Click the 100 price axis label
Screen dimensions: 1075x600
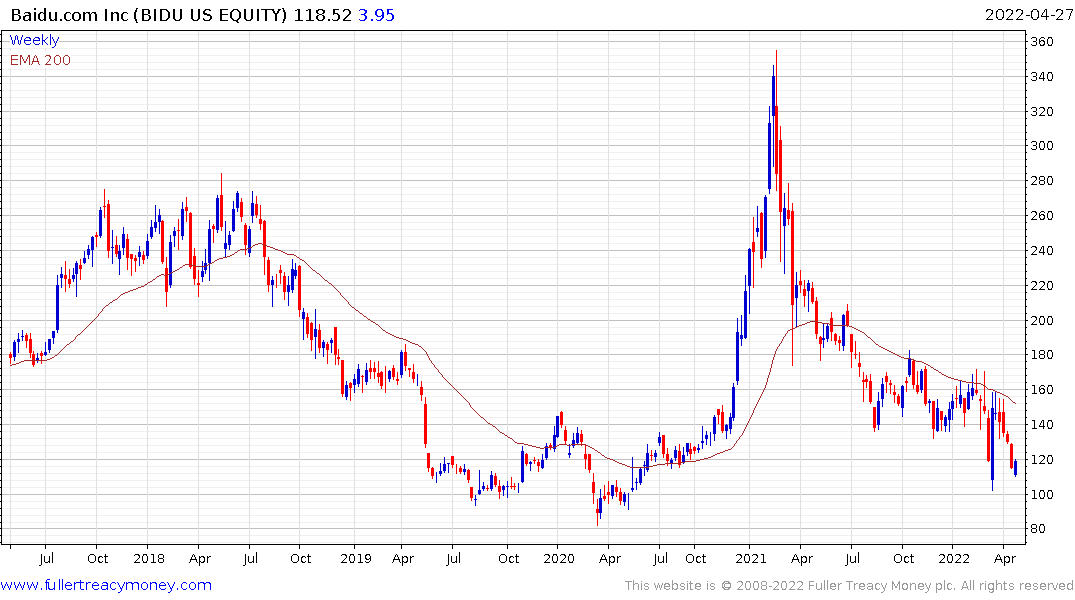click(x=1041, y=494)
